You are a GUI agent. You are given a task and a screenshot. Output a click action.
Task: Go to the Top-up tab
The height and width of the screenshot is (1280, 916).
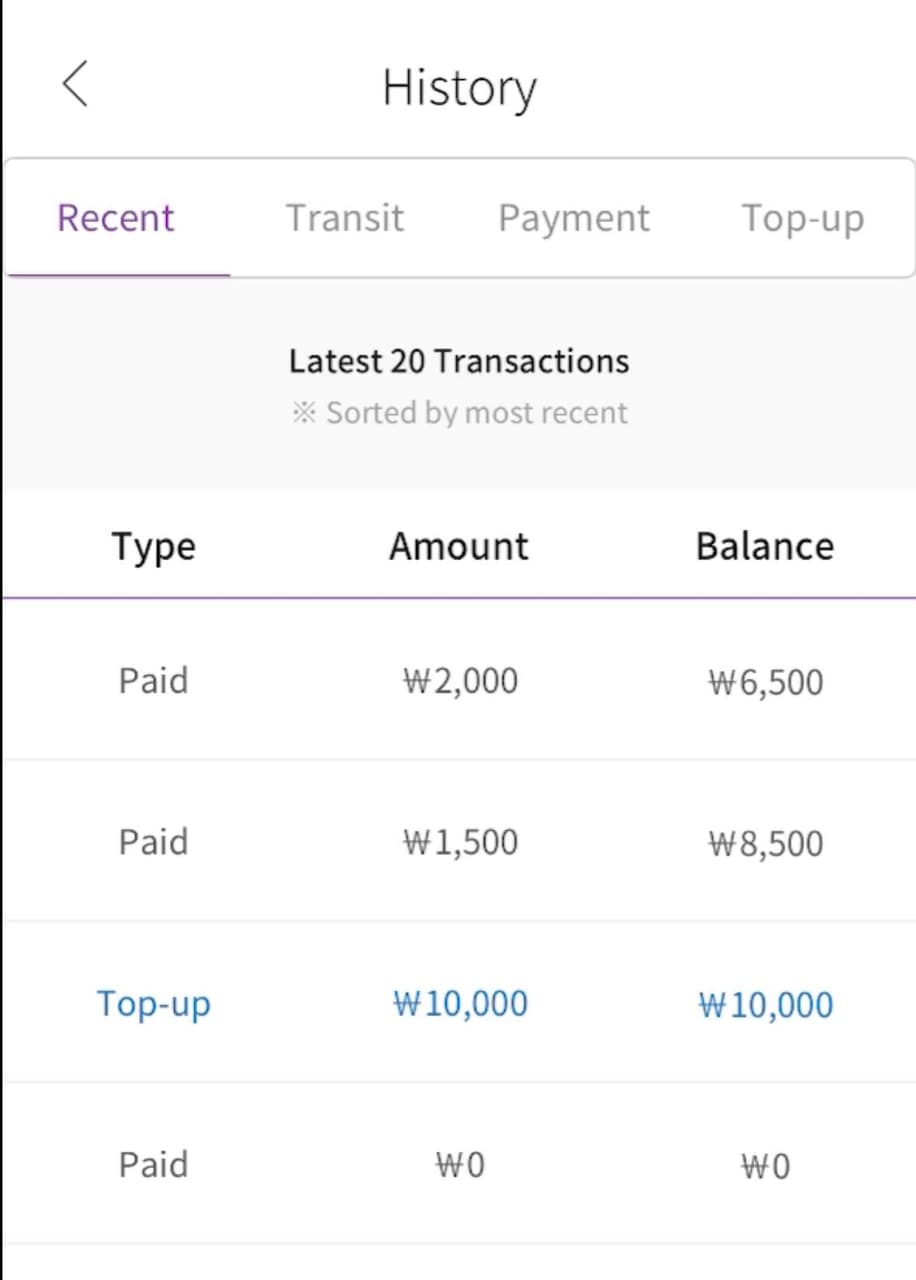pyautogui.click(x=802, y=217)
